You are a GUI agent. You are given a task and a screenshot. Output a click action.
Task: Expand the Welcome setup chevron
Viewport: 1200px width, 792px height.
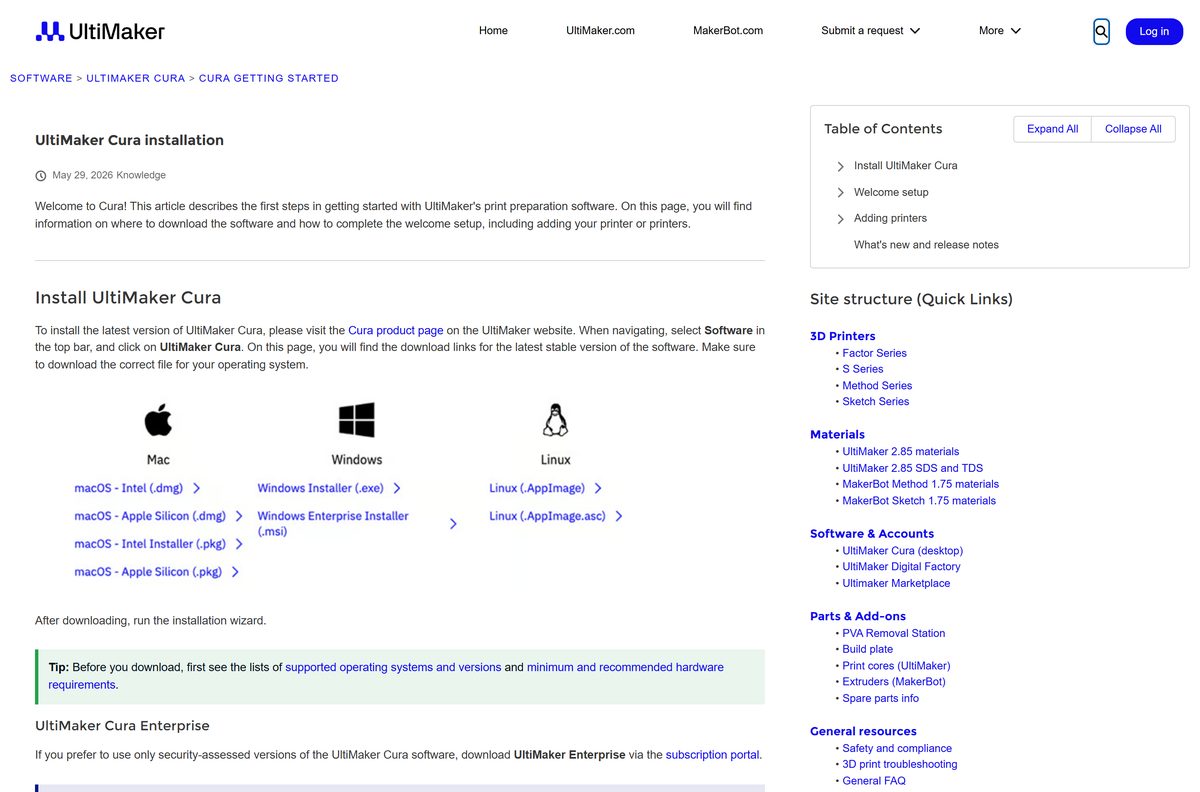point(841,192)
